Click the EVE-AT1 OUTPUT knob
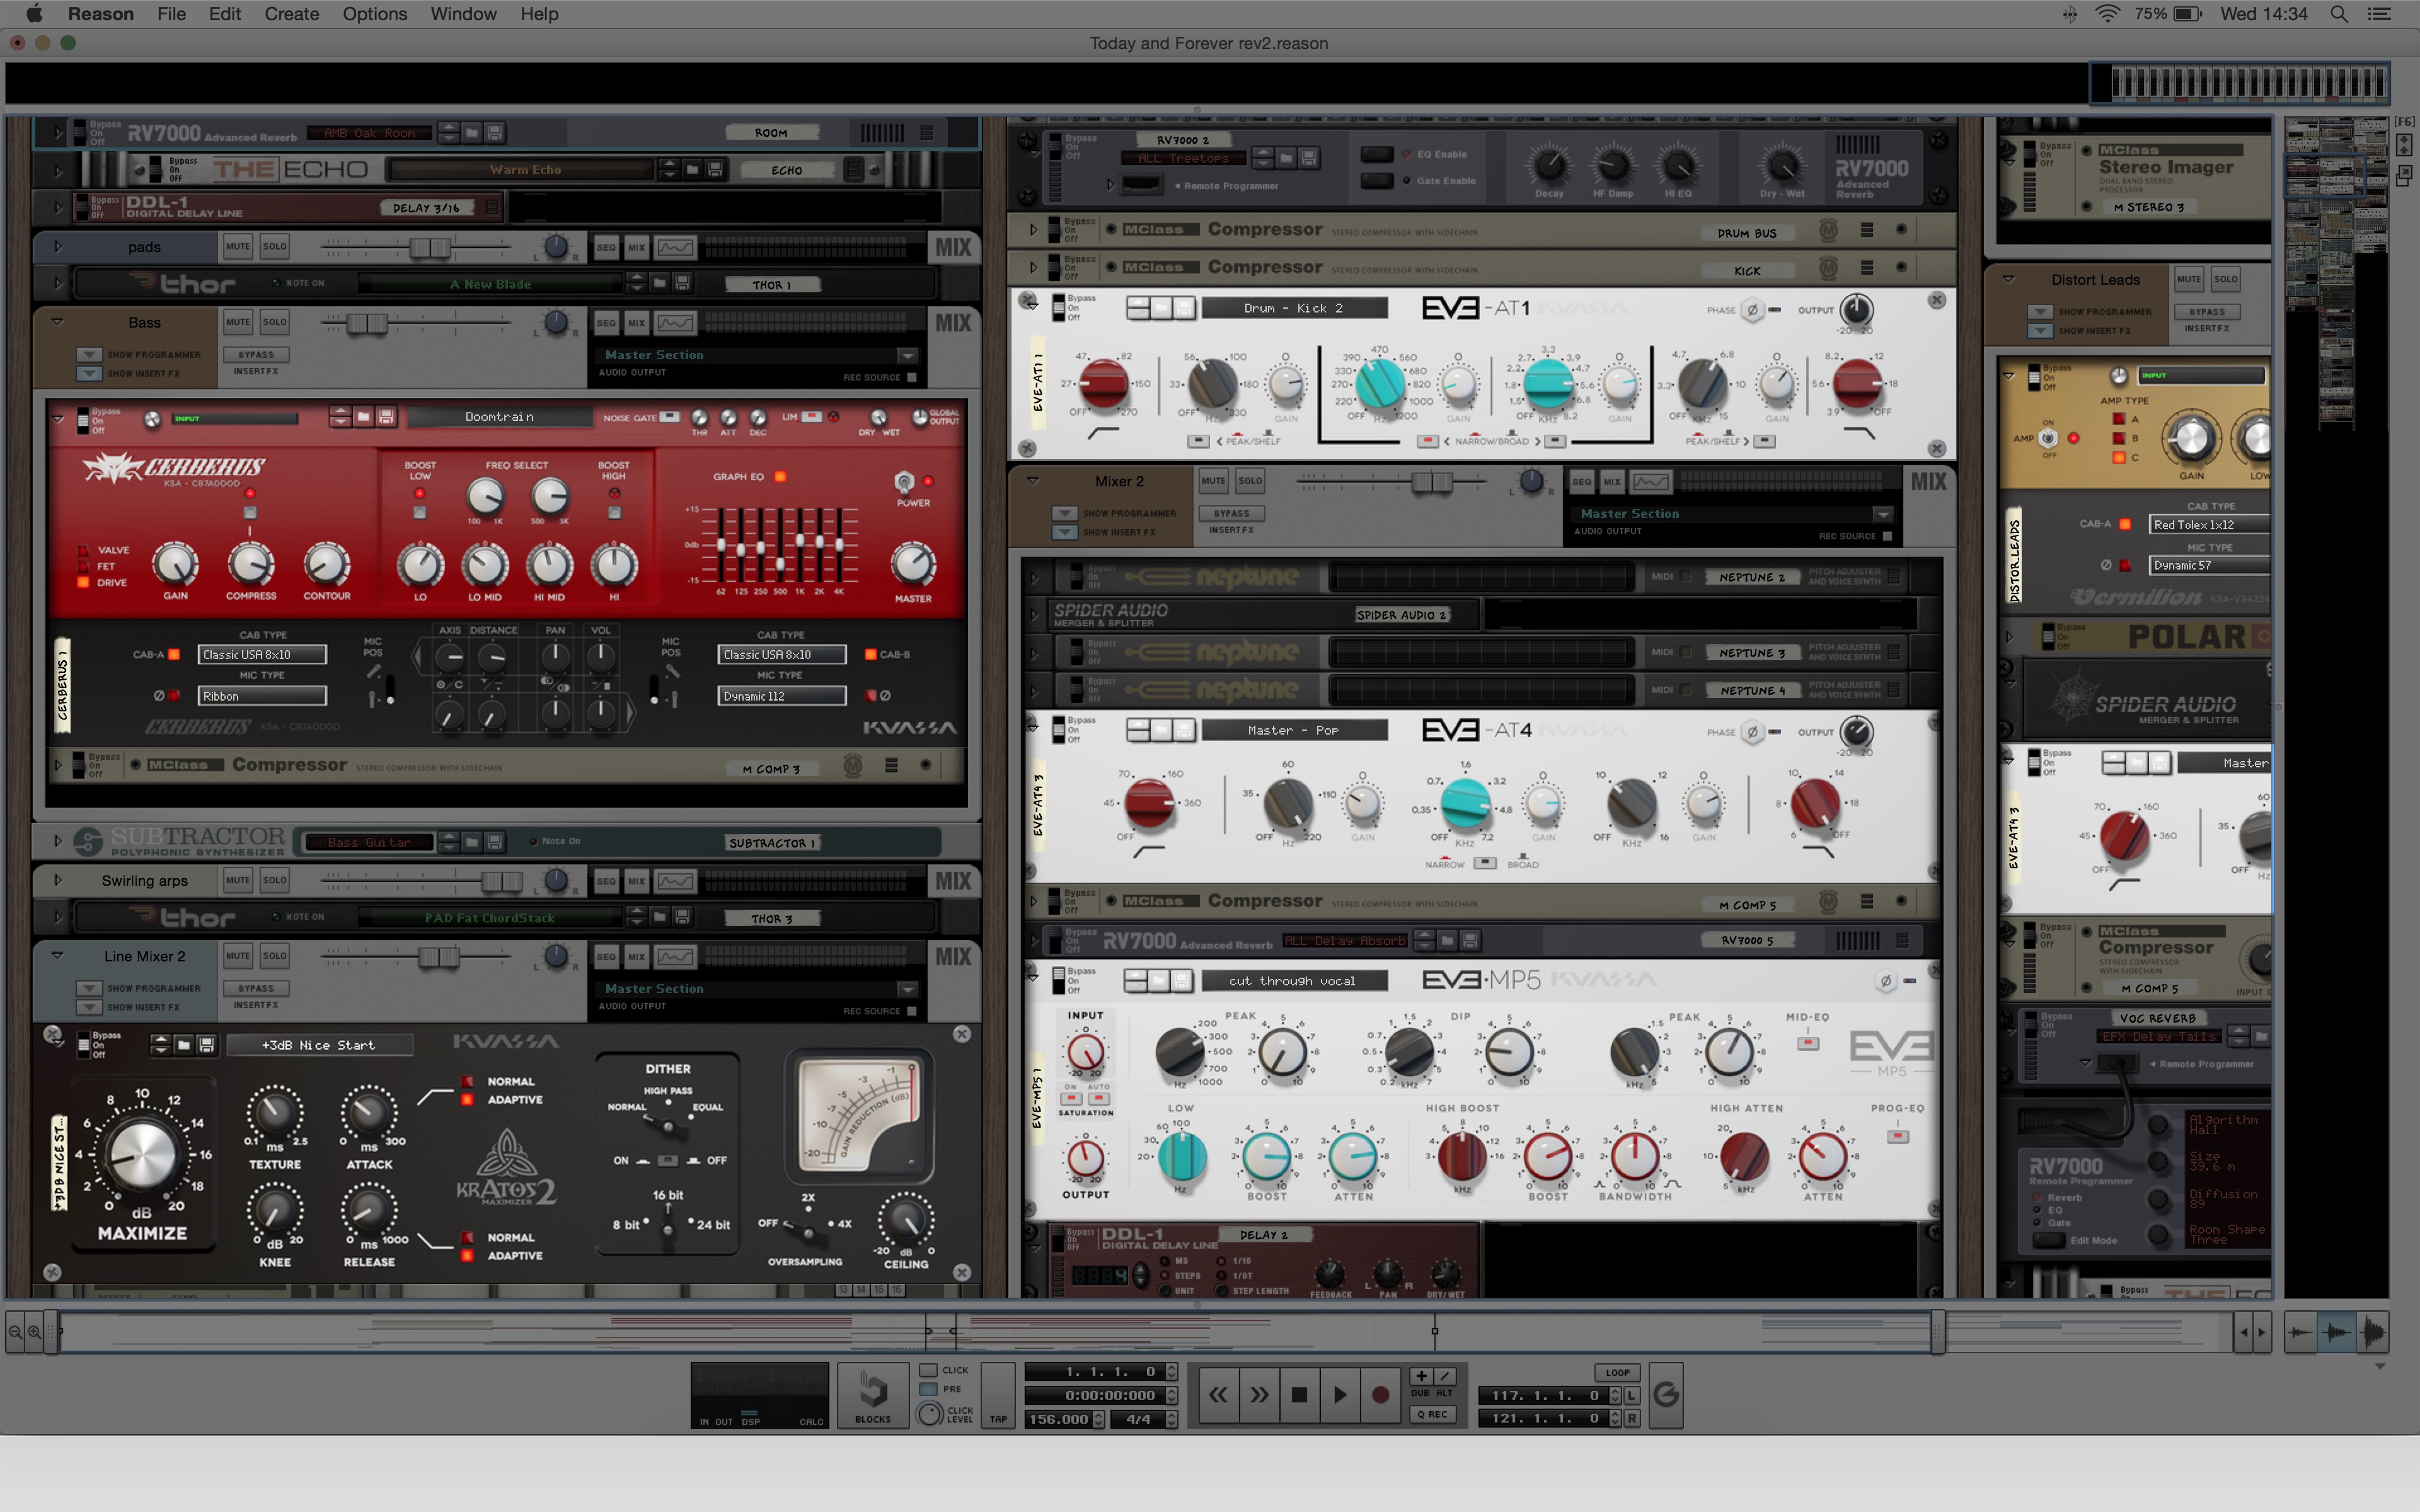This screenshot has width=2420, height=1512. pyautogui.click(x=1856, y=309)
